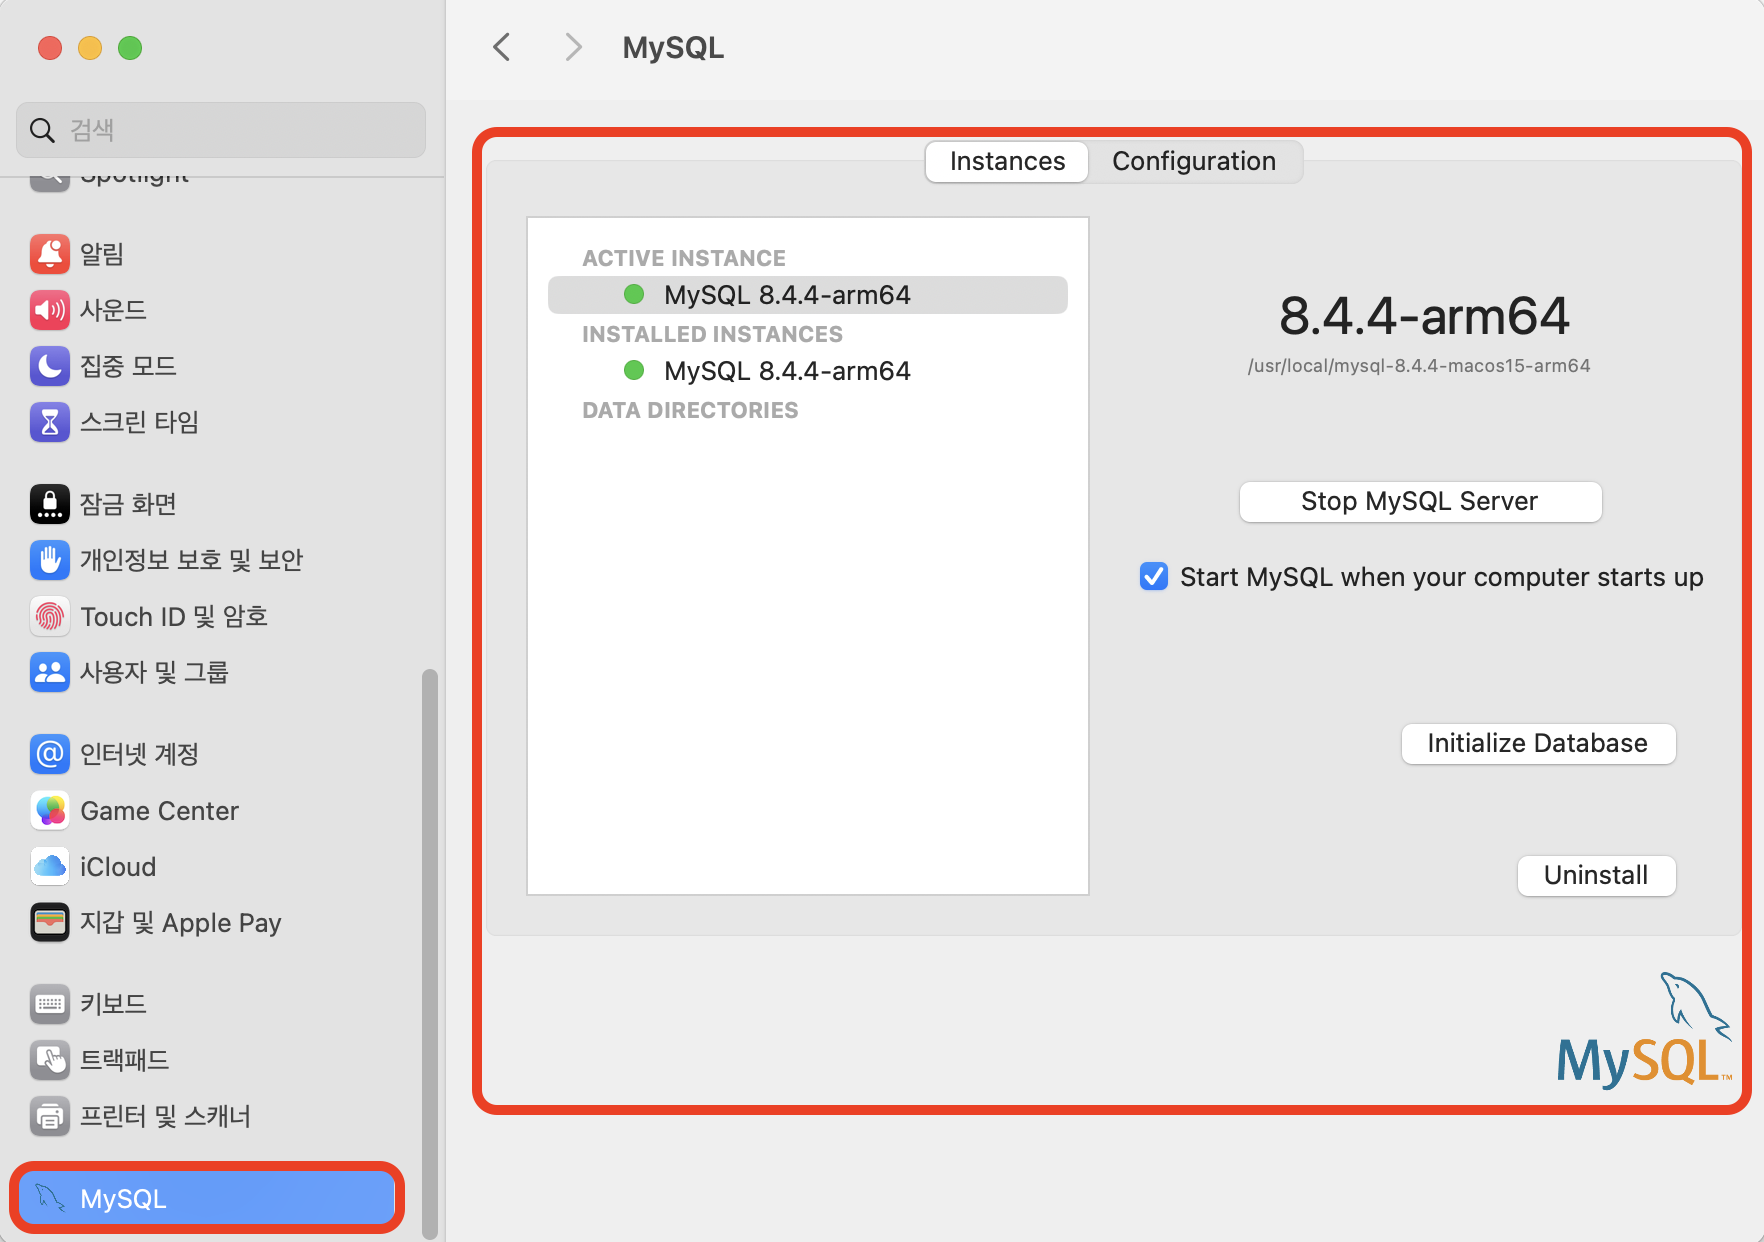Viewport: 1764px width, 1242px height.
Task: Click the 사용자 및 그룹 label text
Action: [154, 672]
